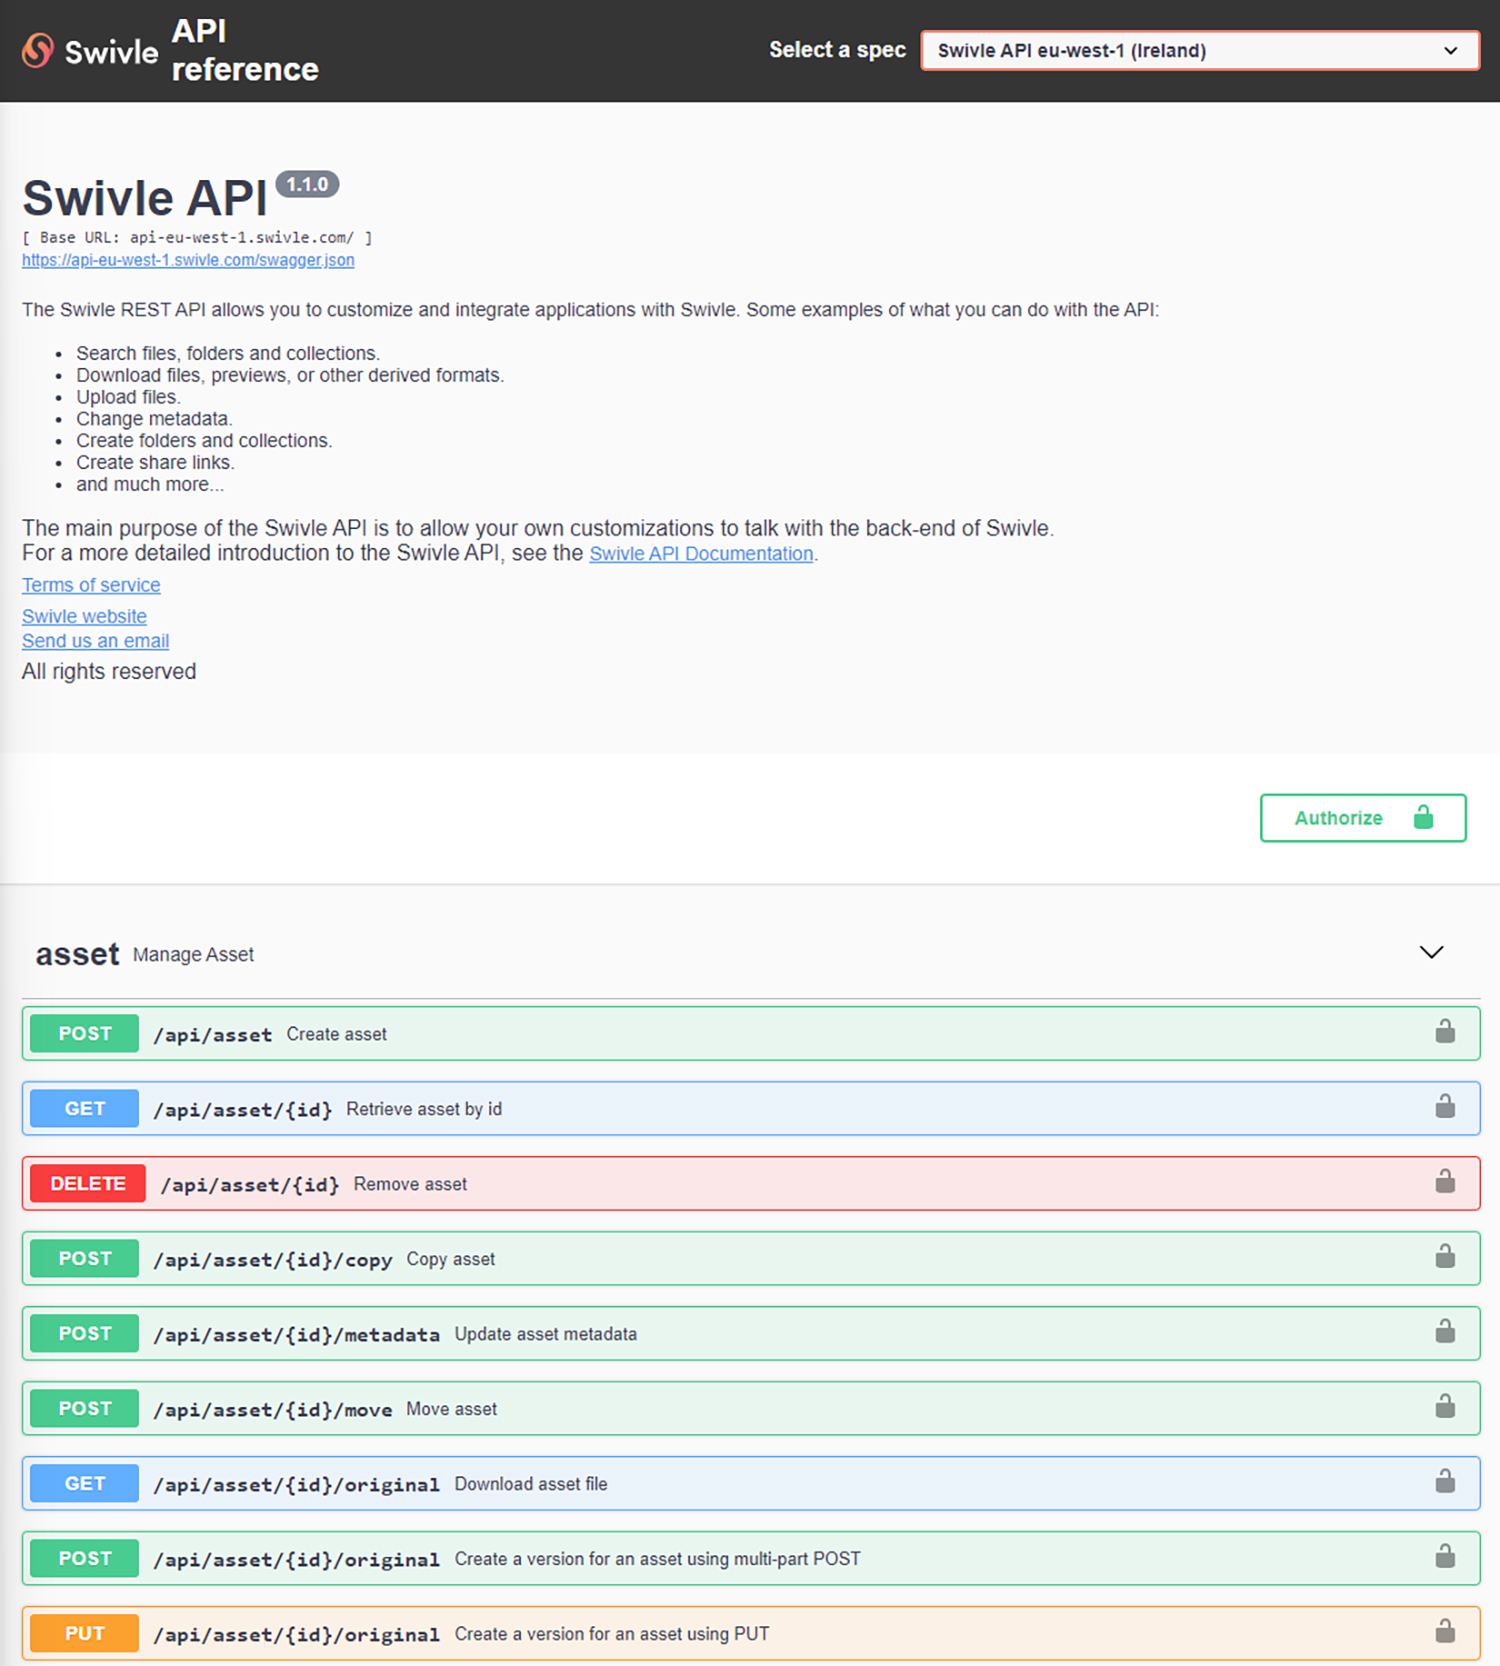
Task: Click the Swivle logo icon in header
Action: coord(38,51)
